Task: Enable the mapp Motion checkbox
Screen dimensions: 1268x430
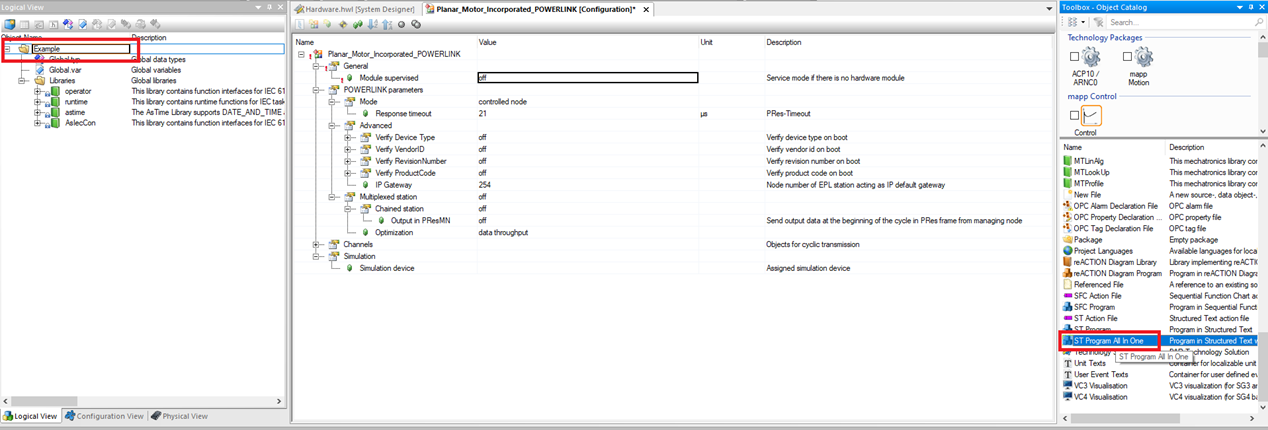Action: click(1127, 57)
